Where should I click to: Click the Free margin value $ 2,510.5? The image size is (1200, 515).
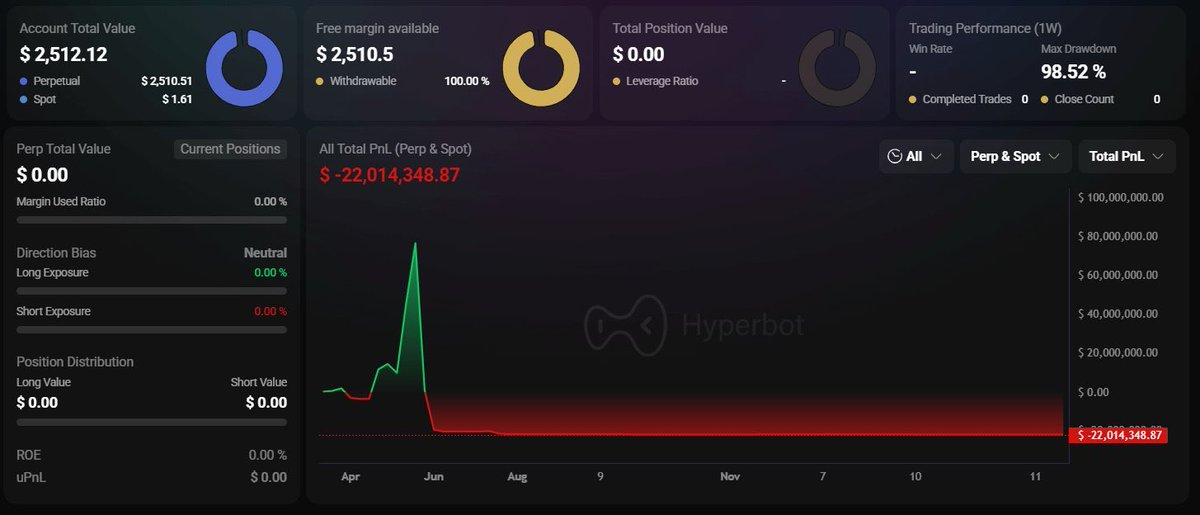click(x=354, y=54)
